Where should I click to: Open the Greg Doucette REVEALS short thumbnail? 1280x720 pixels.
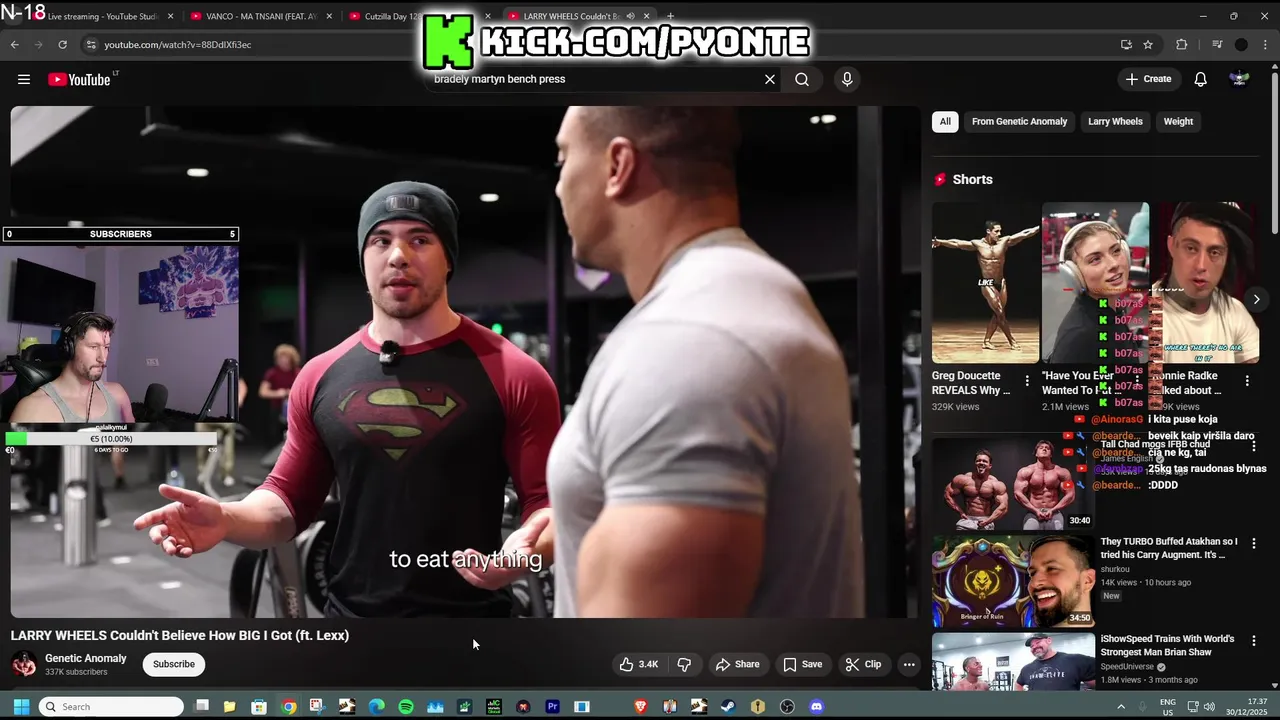985,283
